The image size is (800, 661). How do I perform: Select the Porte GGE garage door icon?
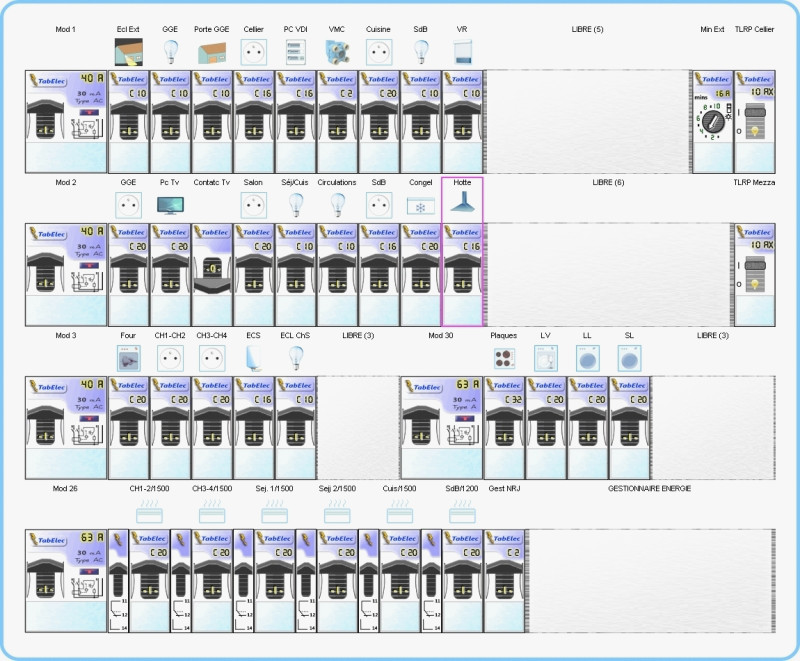point(212,53)
